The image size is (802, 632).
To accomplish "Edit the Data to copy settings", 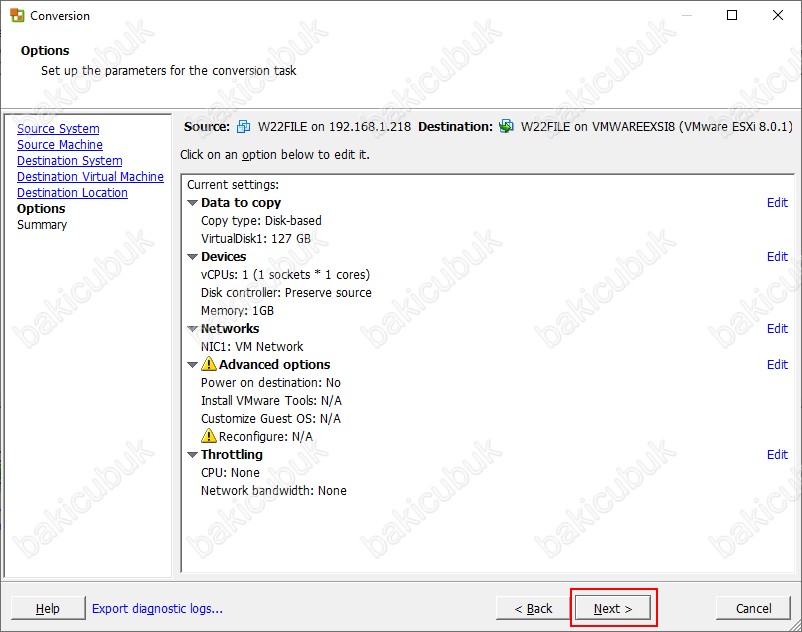I will [777, 202].
